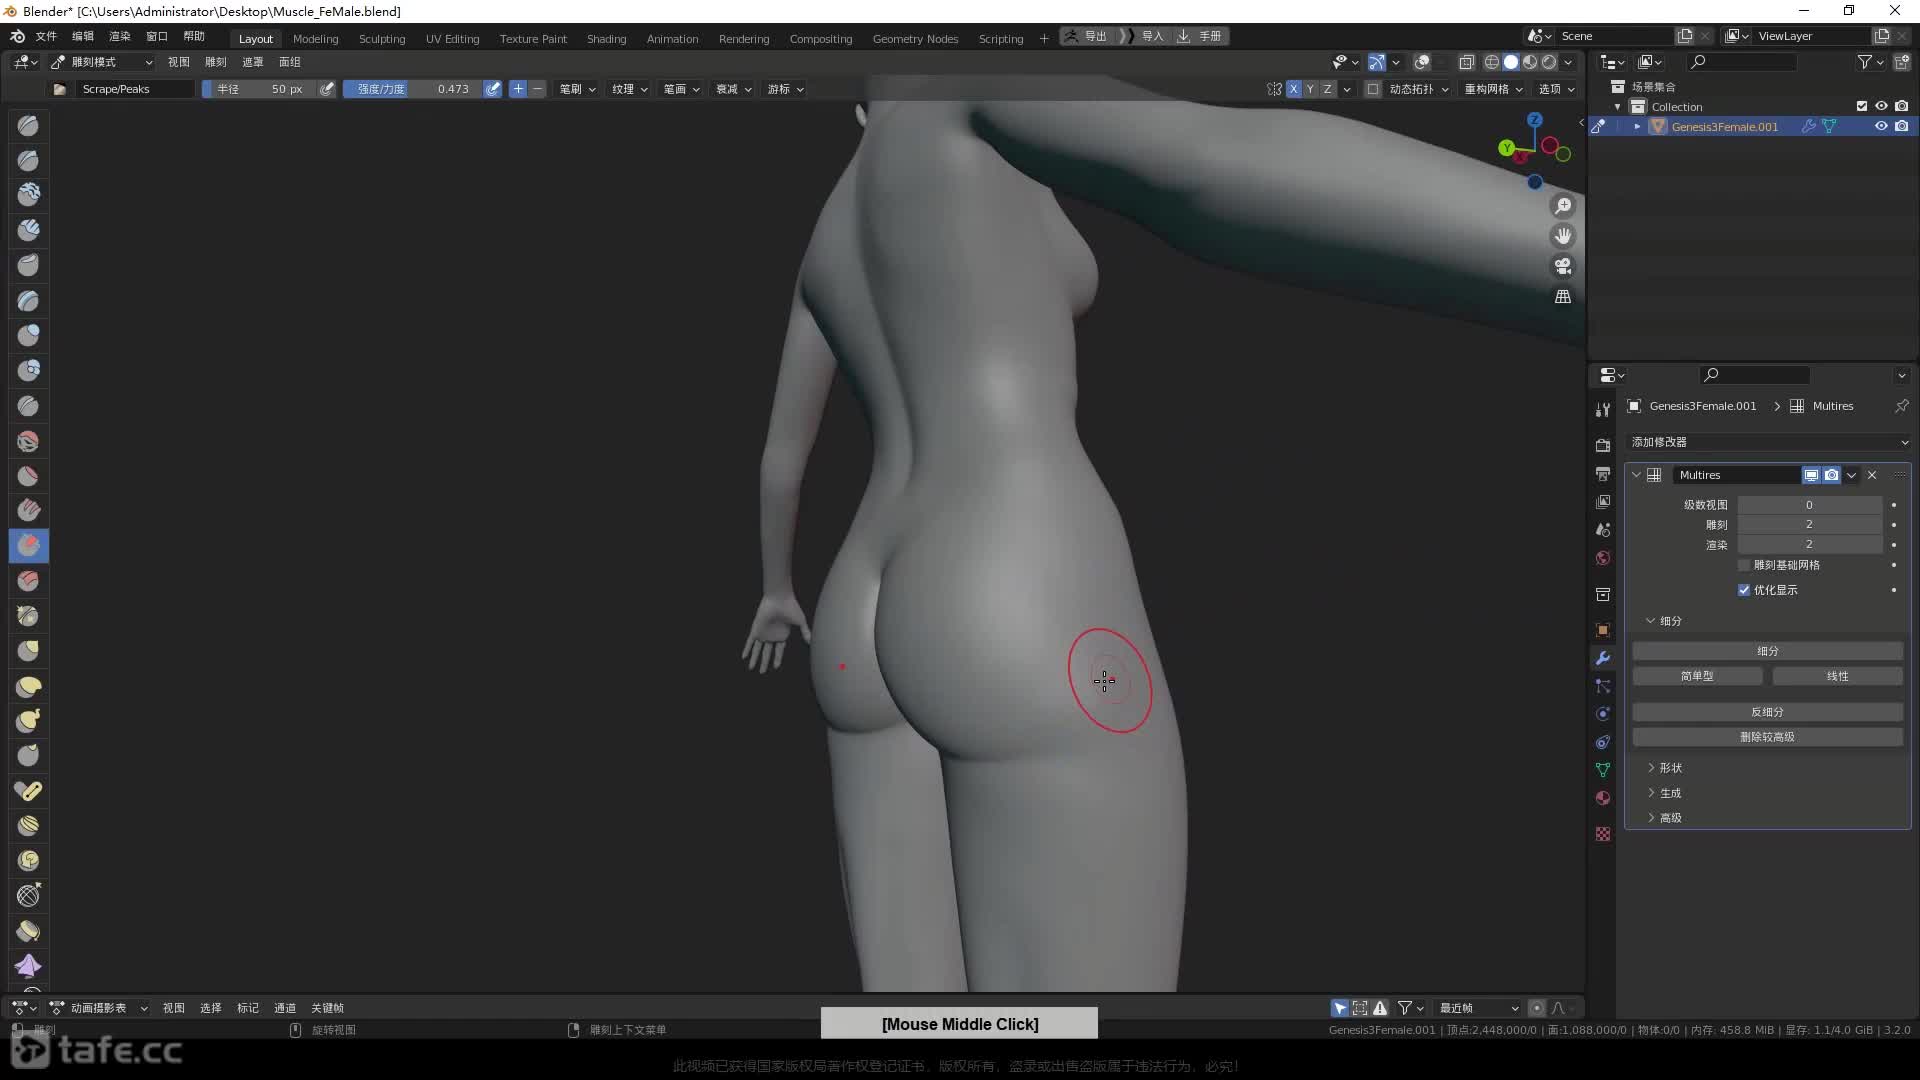Viewport: 1920px width, 1080px height.
Task: Toggle Y axis symmetry button
Action: 1310,89
